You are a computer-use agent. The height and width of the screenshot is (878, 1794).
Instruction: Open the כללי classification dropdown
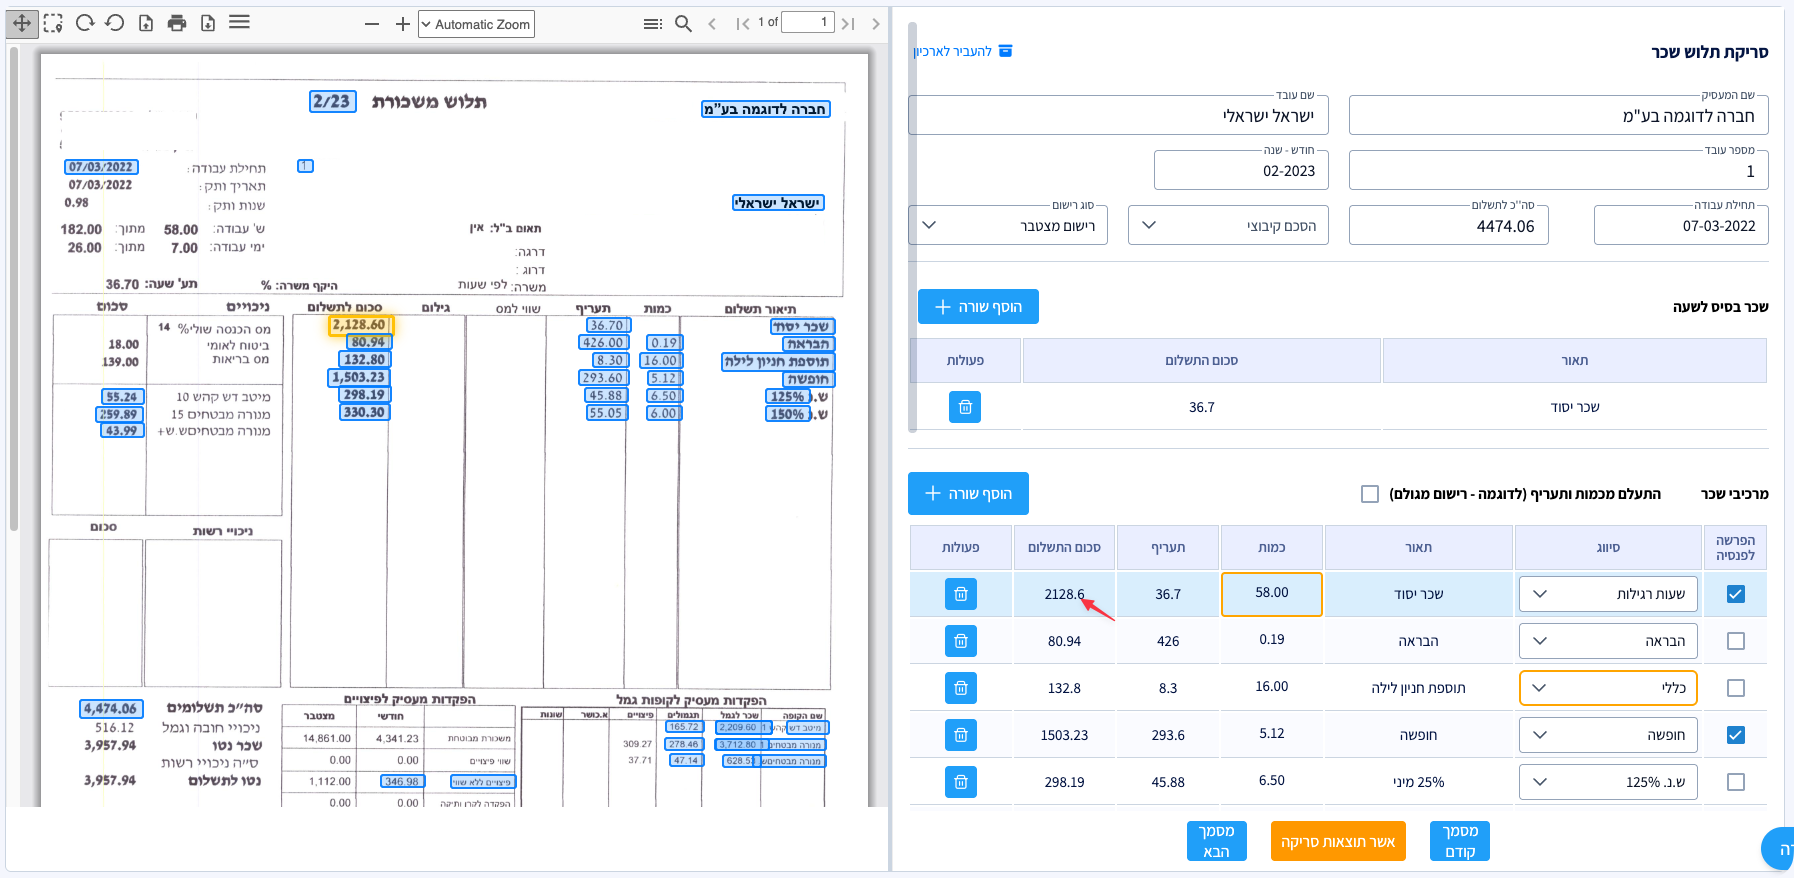[x=1607, y=688]
